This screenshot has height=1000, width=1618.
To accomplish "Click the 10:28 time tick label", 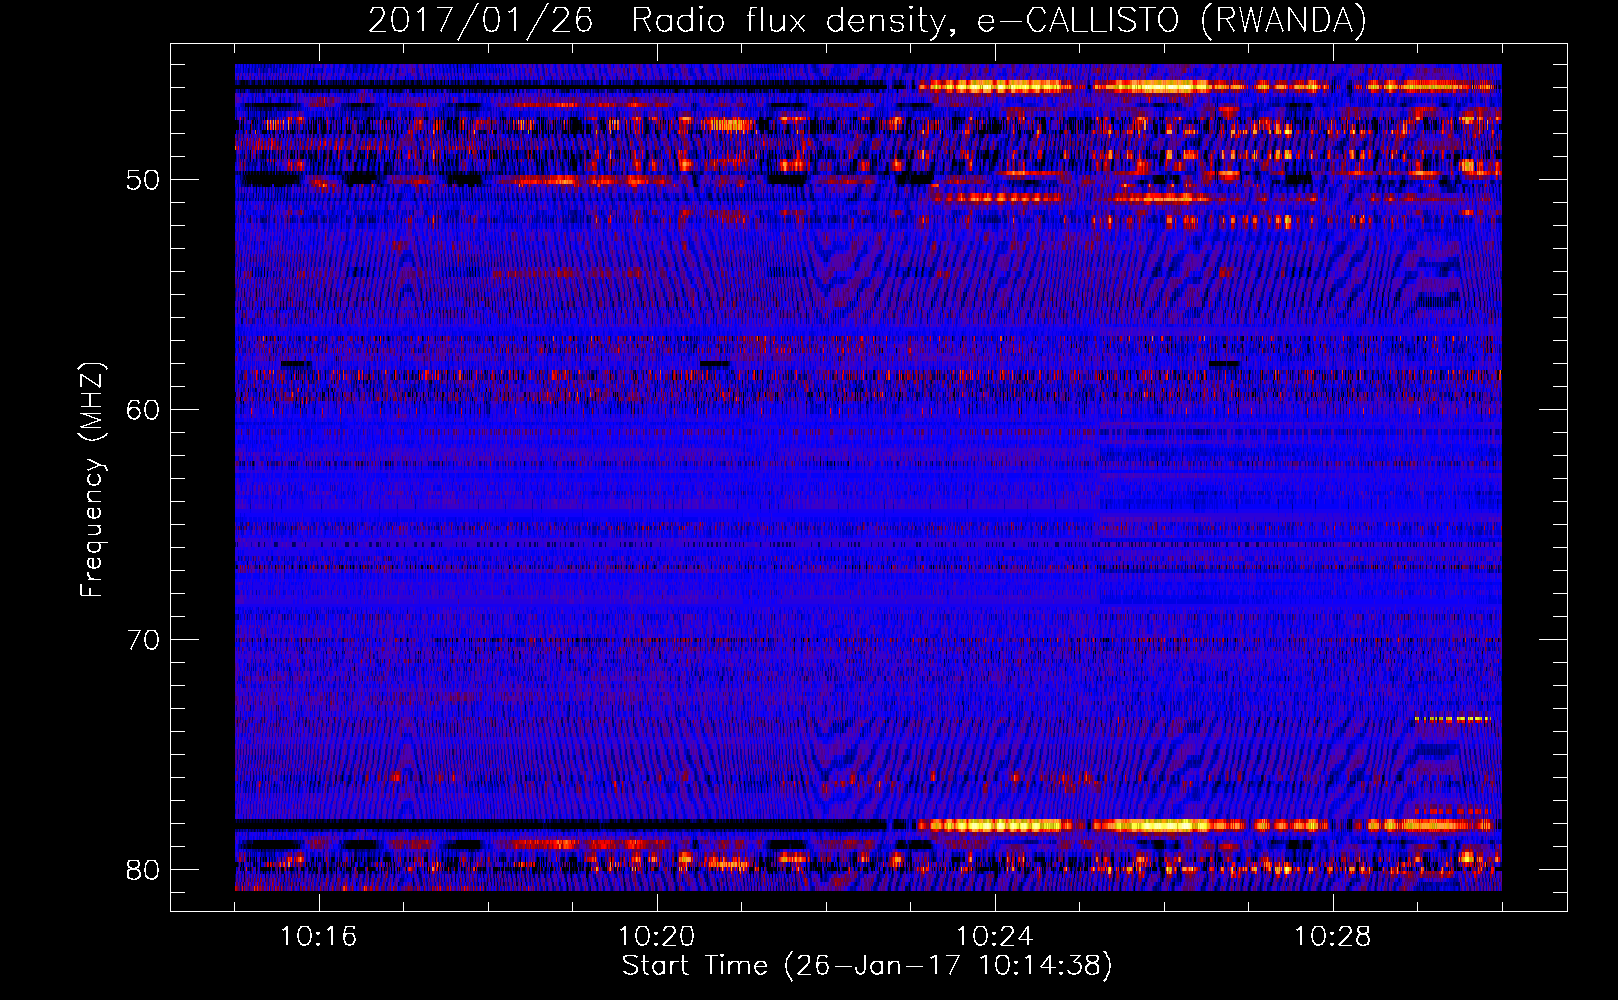I will (x=1333, y=937).
